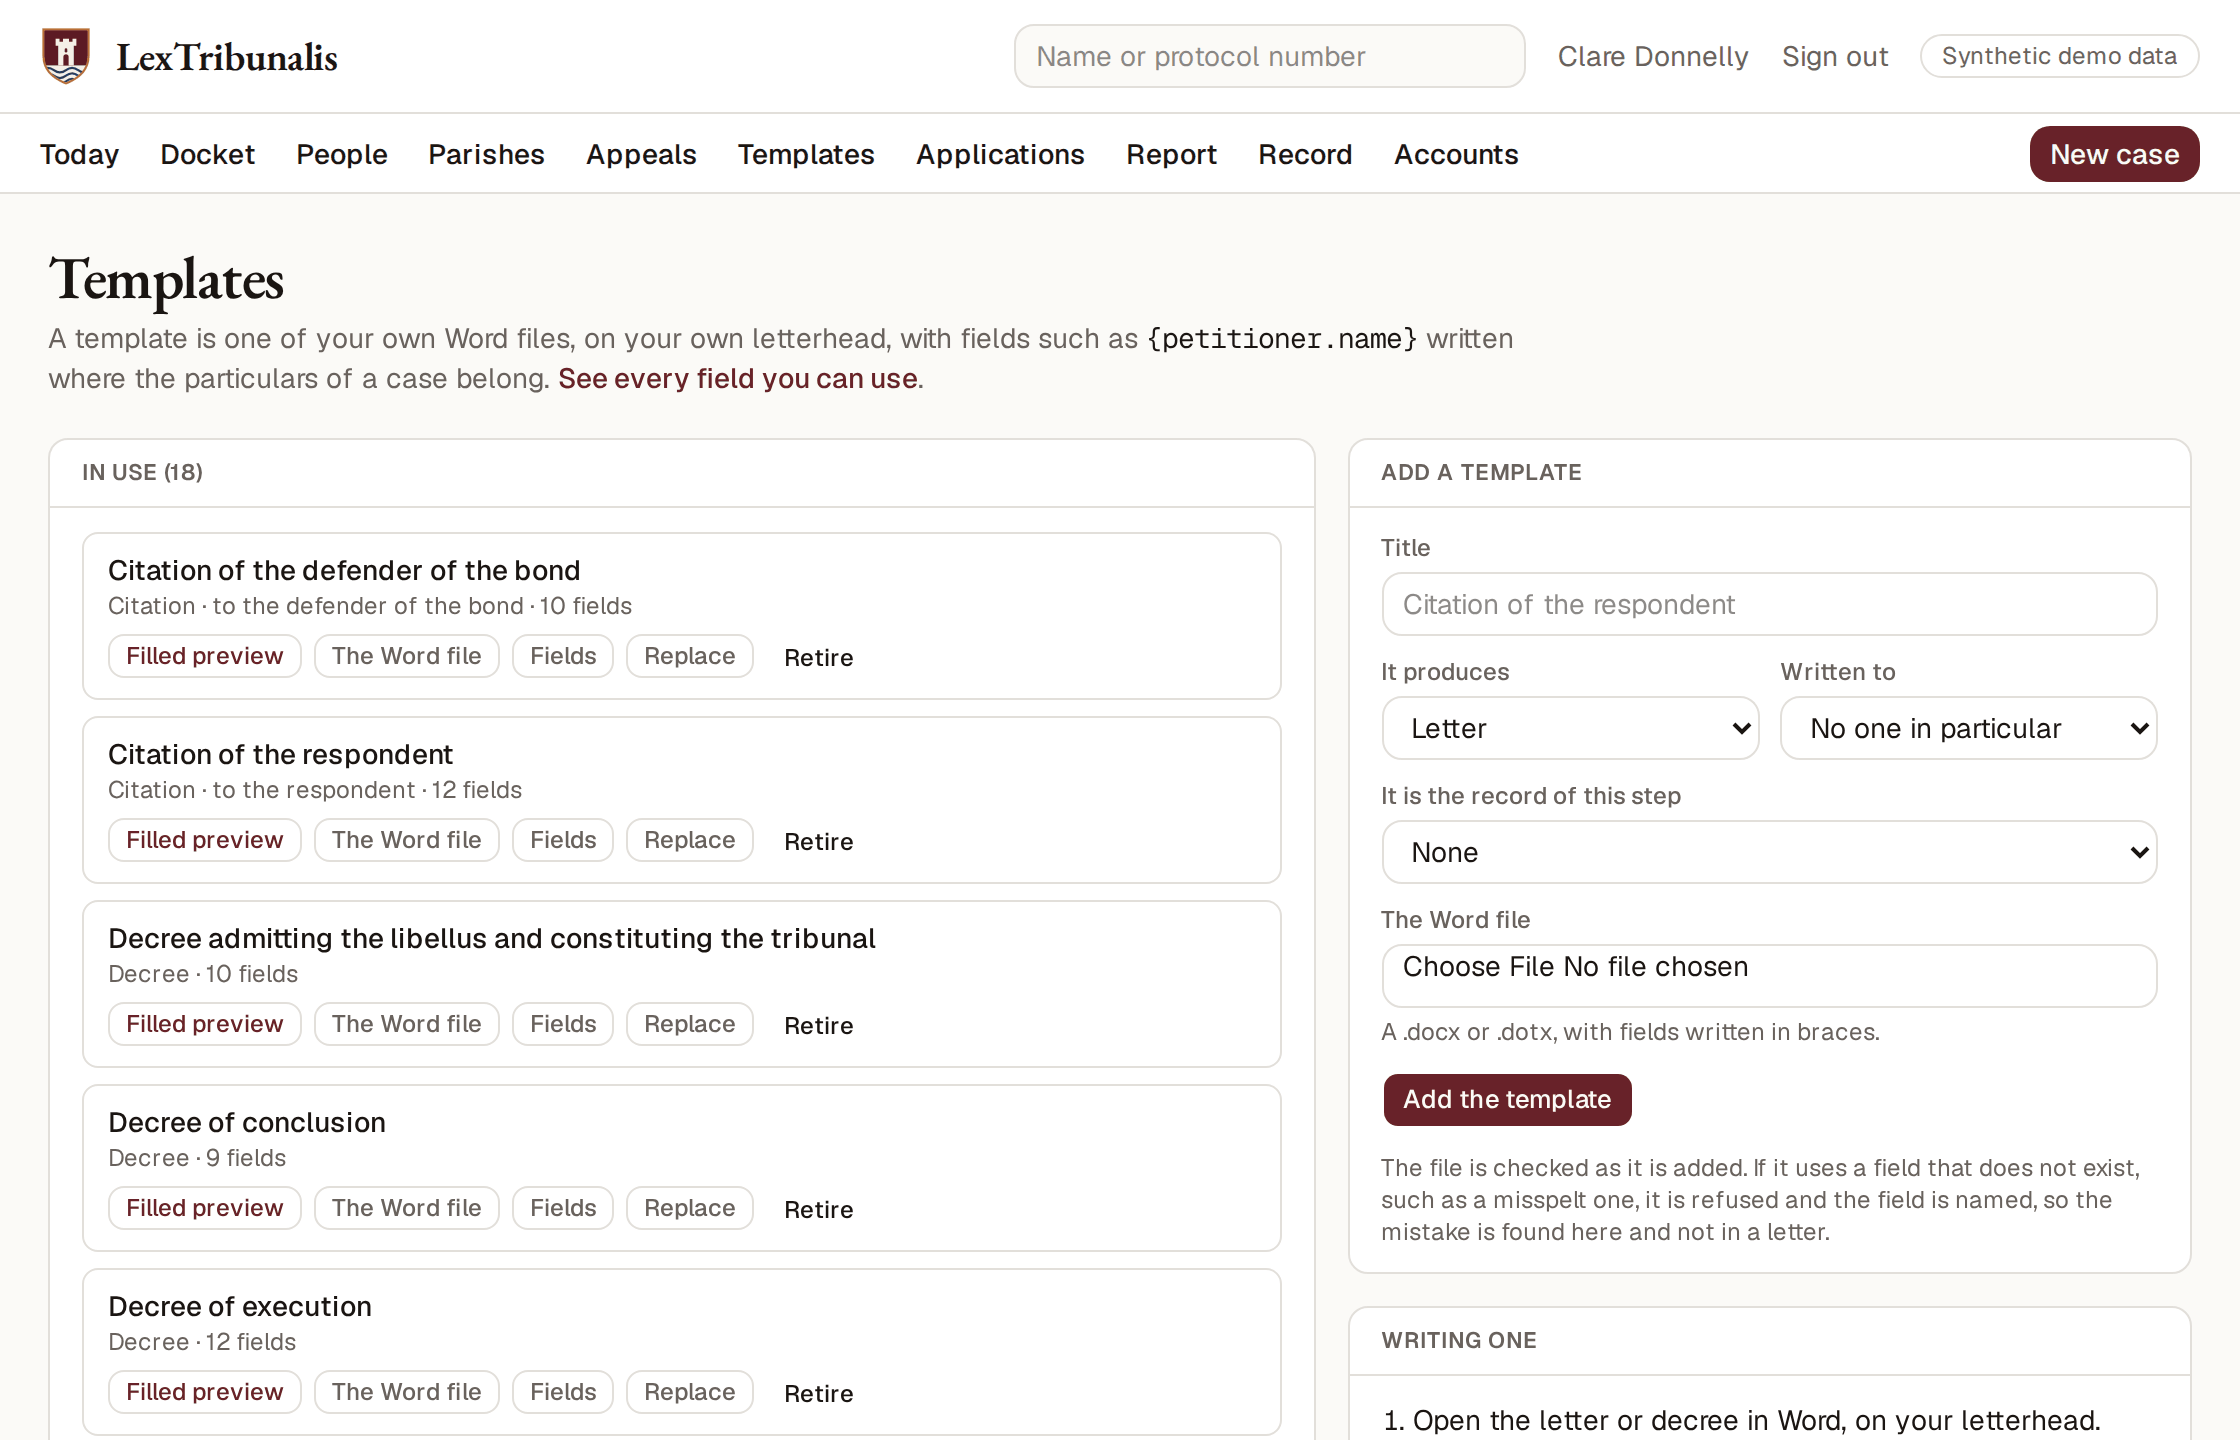This screenshot has width=2240, height=1440.
Task: Retire Citation of the defender of the bond
Action: [x=818, y=657]
